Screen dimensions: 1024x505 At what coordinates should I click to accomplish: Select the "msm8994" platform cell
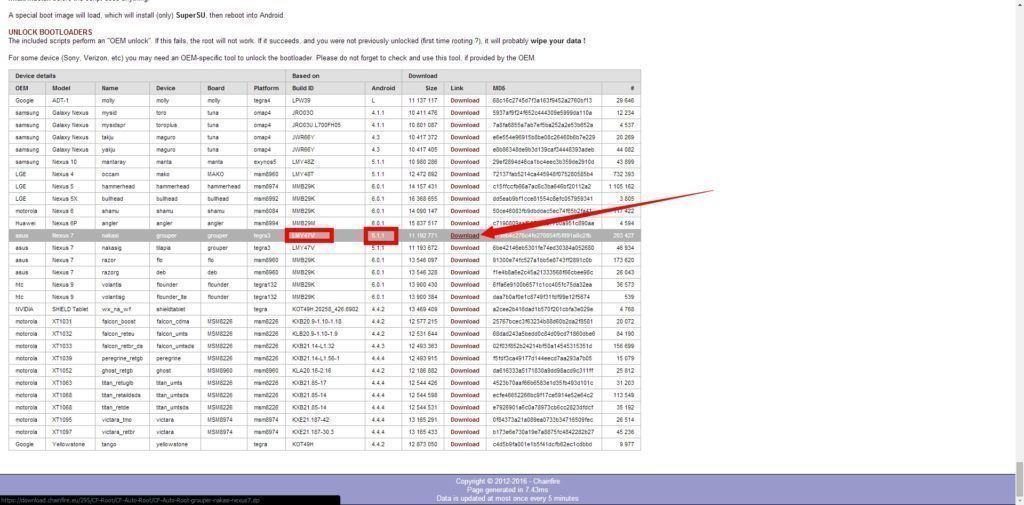[x=266, y=223]
